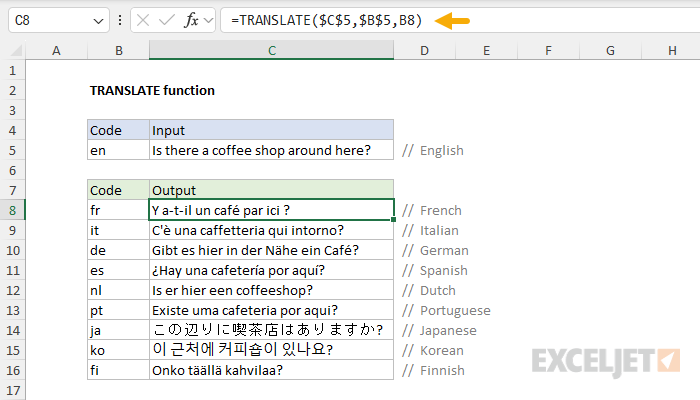
Task: Click the formula bar containing TRANSLATE formula
Action: pyautogui.click(x=460, y=20)
